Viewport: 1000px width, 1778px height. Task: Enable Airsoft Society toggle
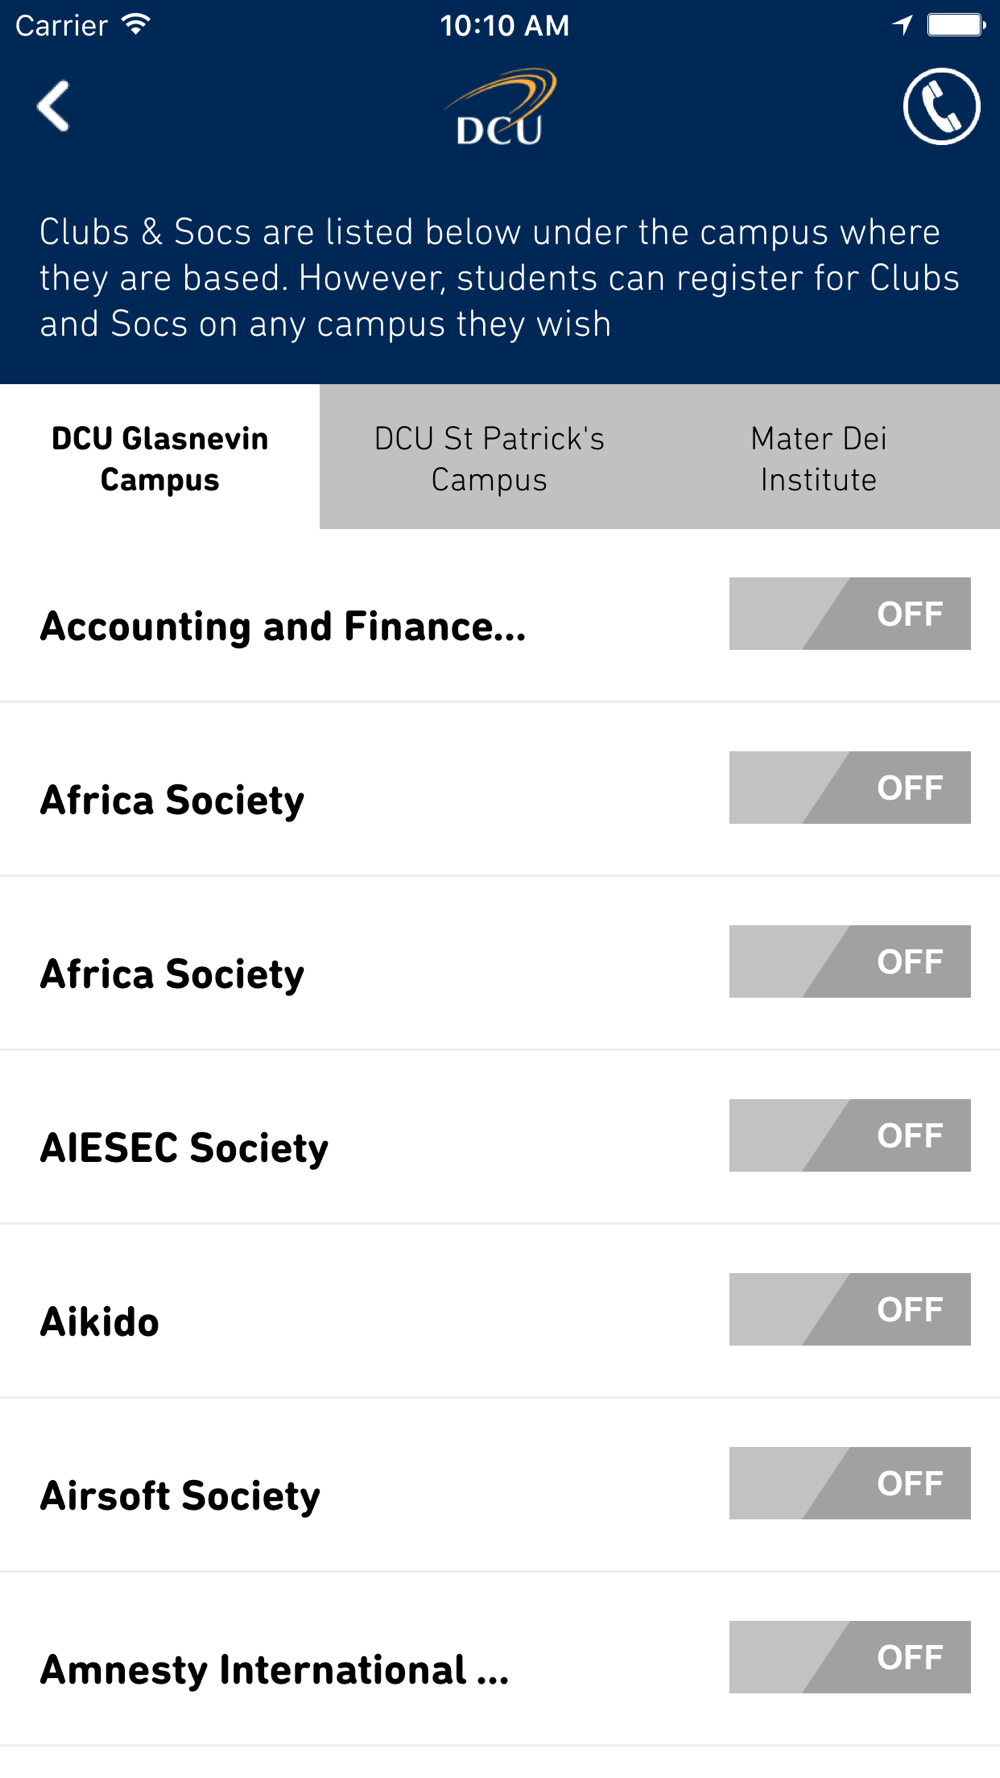849,1483
